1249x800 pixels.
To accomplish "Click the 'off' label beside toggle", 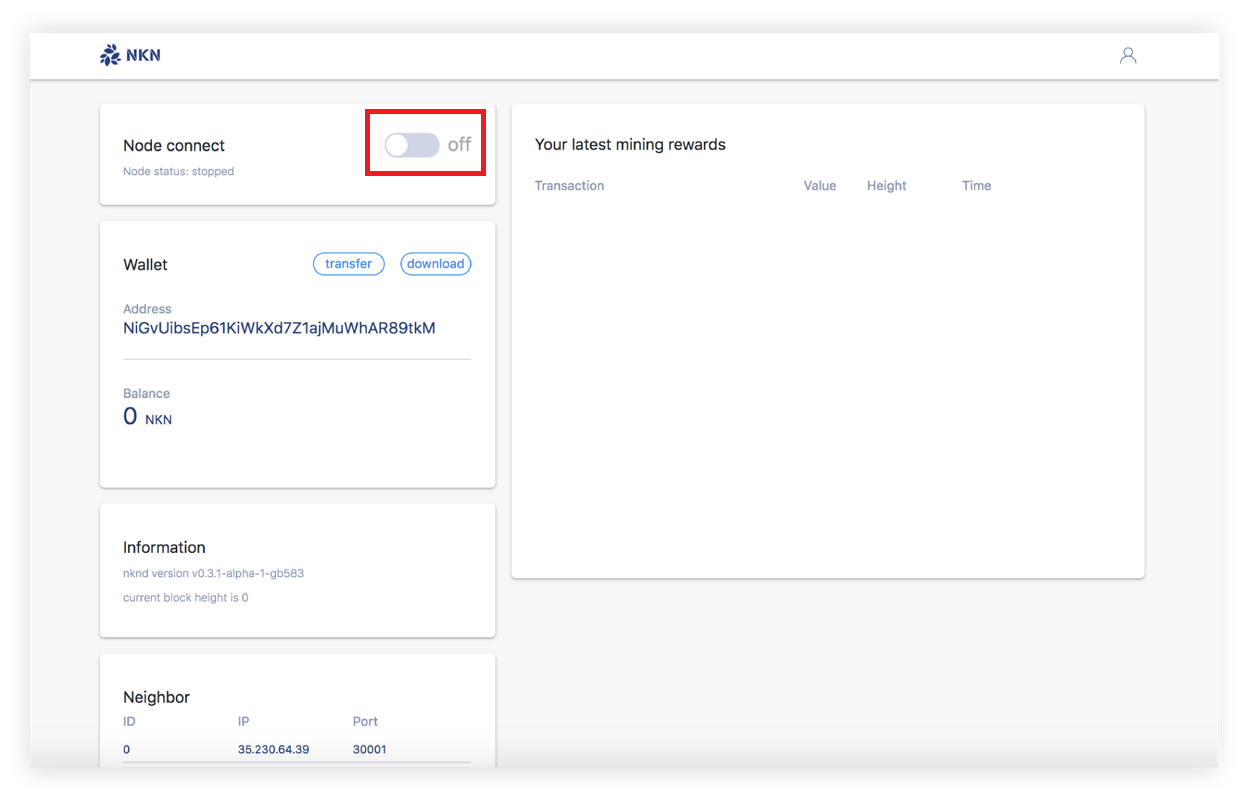I will coord(459,145).
